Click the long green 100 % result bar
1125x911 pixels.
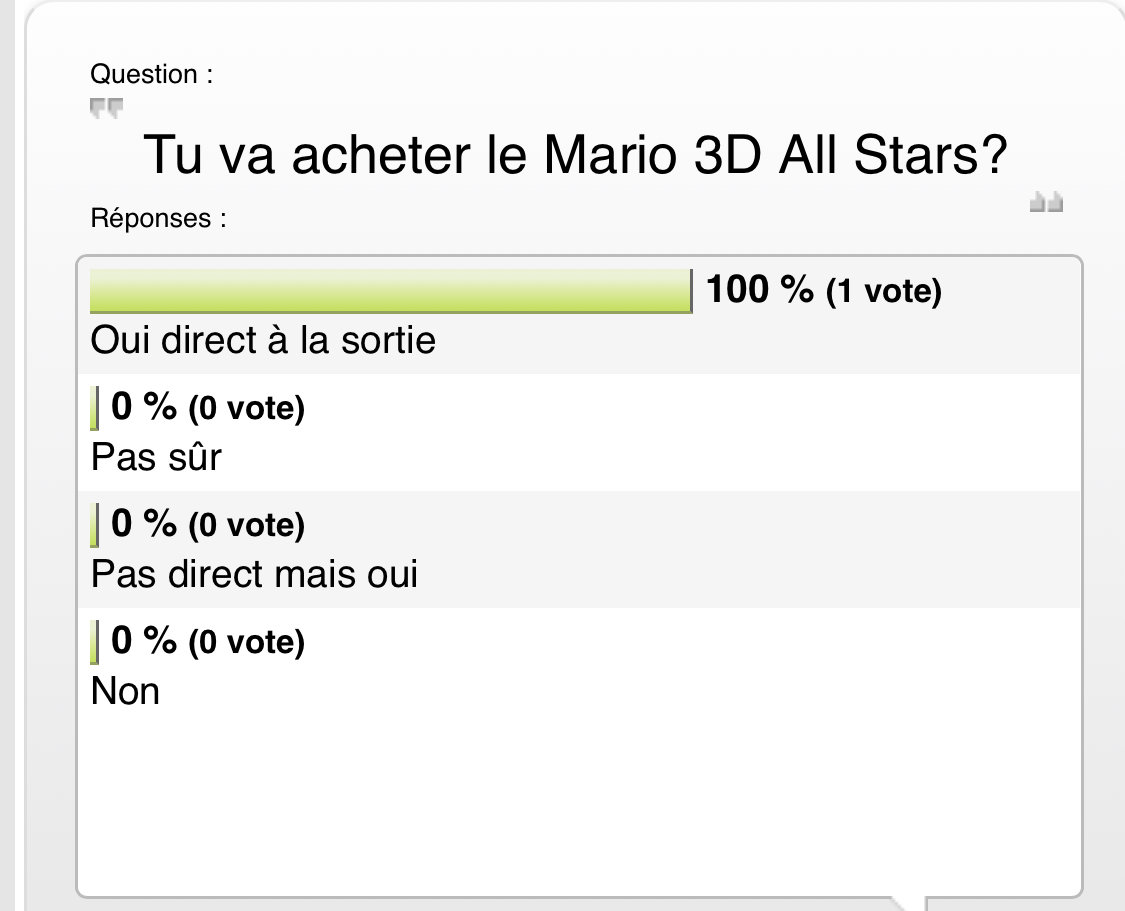[x=391, y=291]
